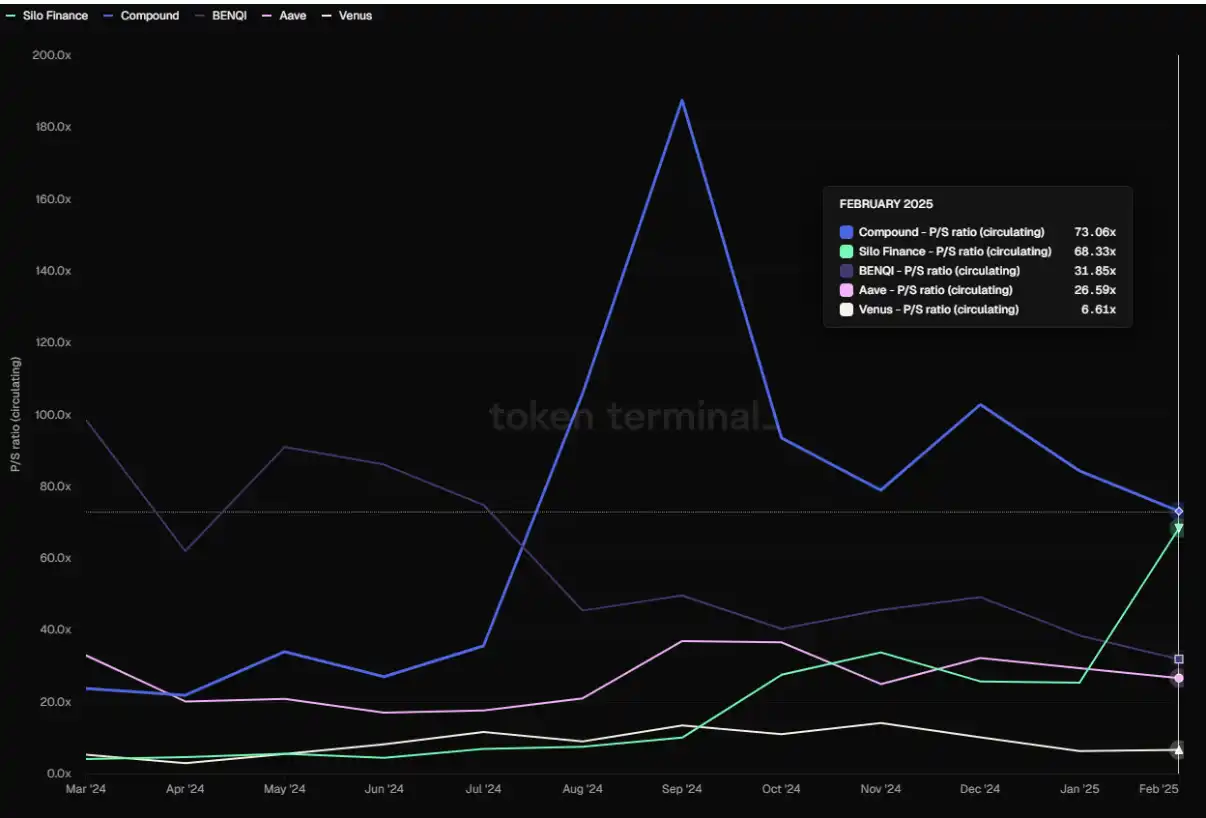Image resolution: width=1206 pixels, height=818 pixels.
Task: Click the Compound diamond marker at Feb '25
Action: (x=1178, y=511)
